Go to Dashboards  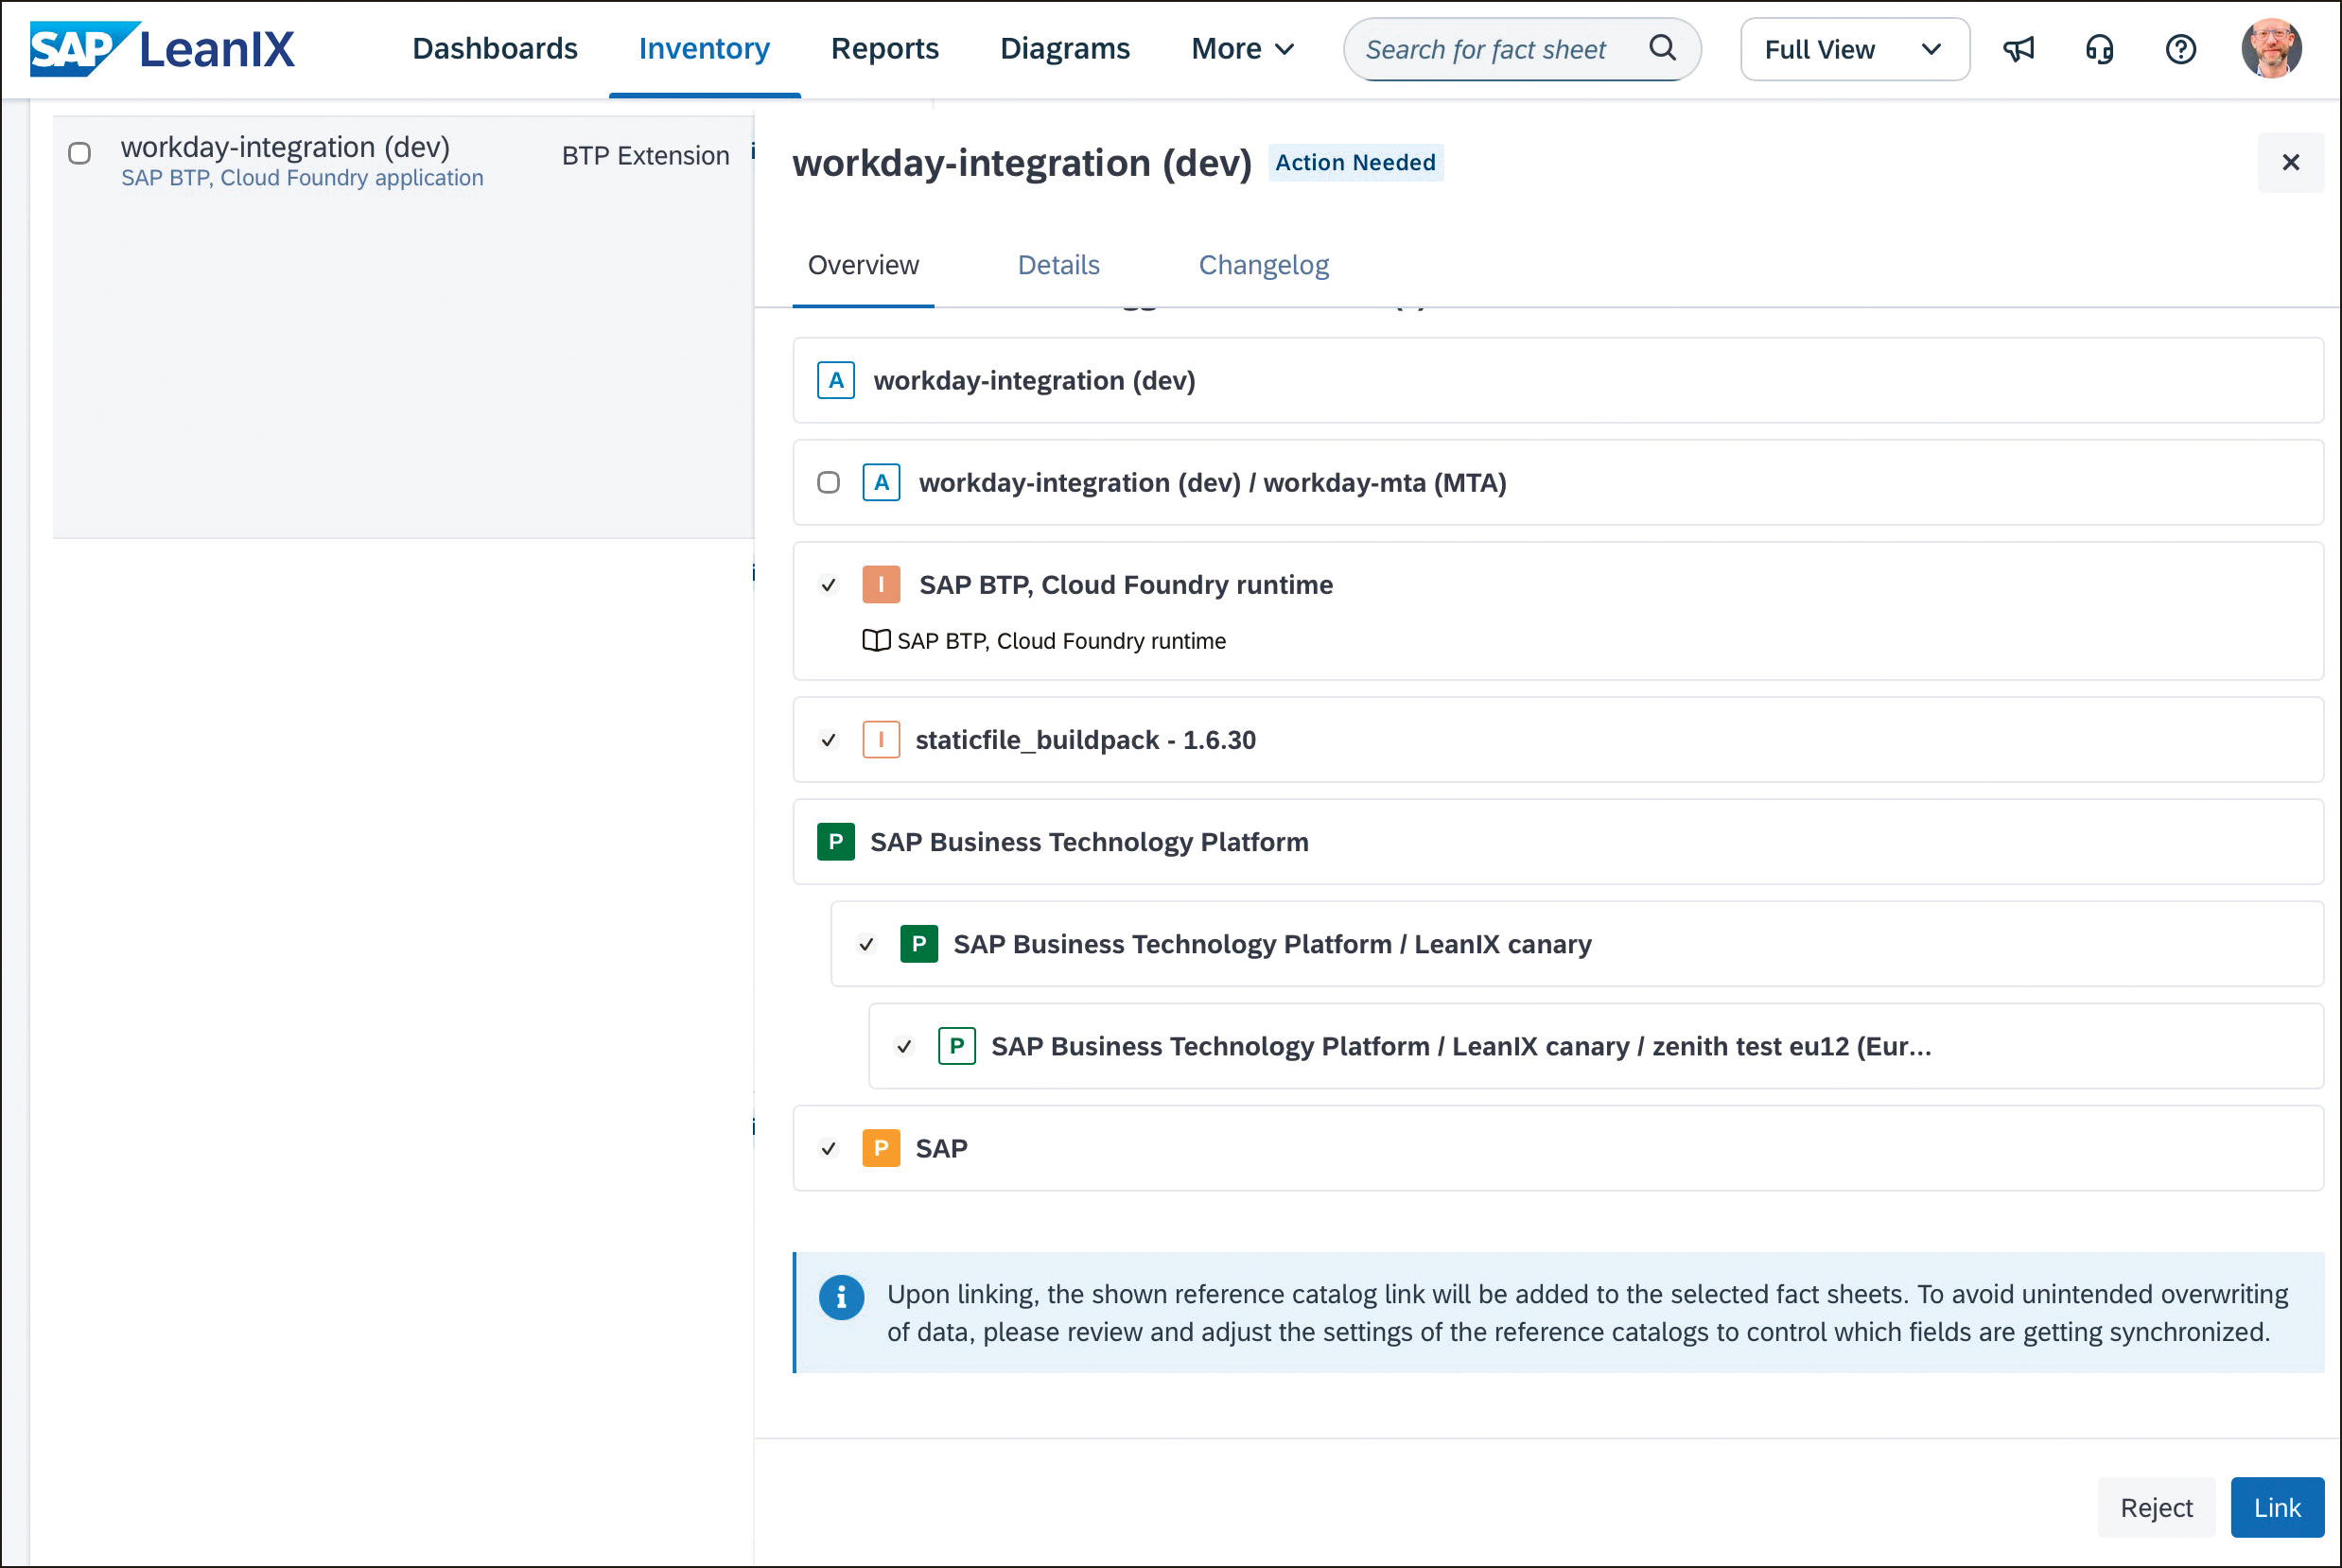[495, 48]
